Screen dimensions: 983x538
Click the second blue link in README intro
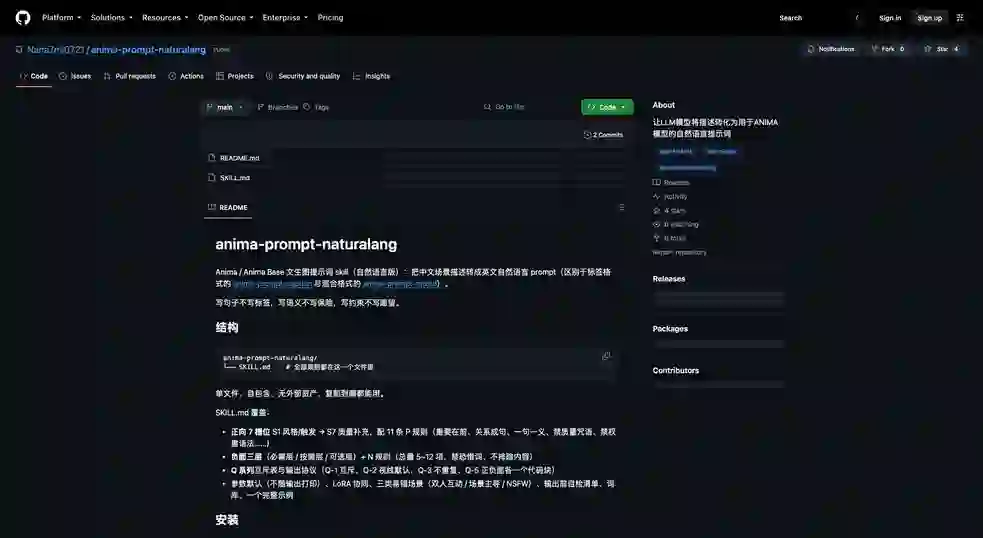tap(400, 284)
